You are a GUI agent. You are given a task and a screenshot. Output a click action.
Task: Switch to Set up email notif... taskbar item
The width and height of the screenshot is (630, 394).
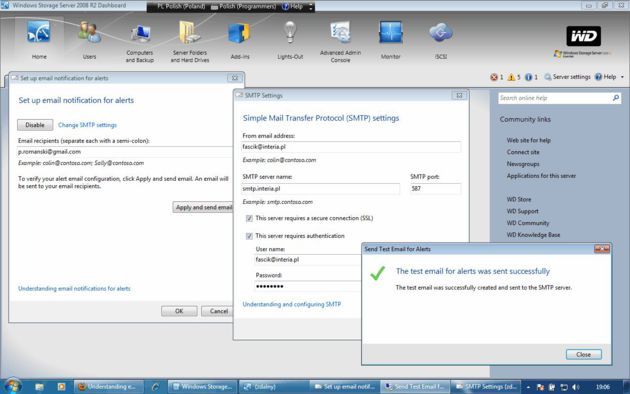pyautogui.click(x=345, y=387)
